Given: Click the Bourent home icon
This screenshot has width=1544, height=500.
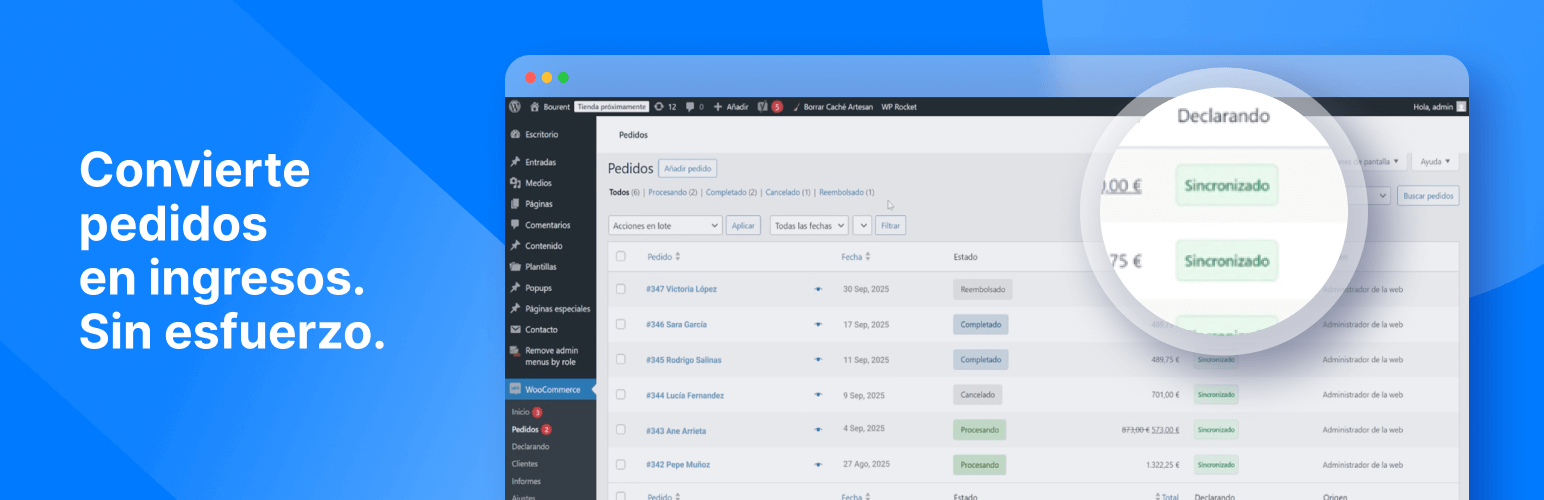Looking at the screenshot, I should [535, 106].
